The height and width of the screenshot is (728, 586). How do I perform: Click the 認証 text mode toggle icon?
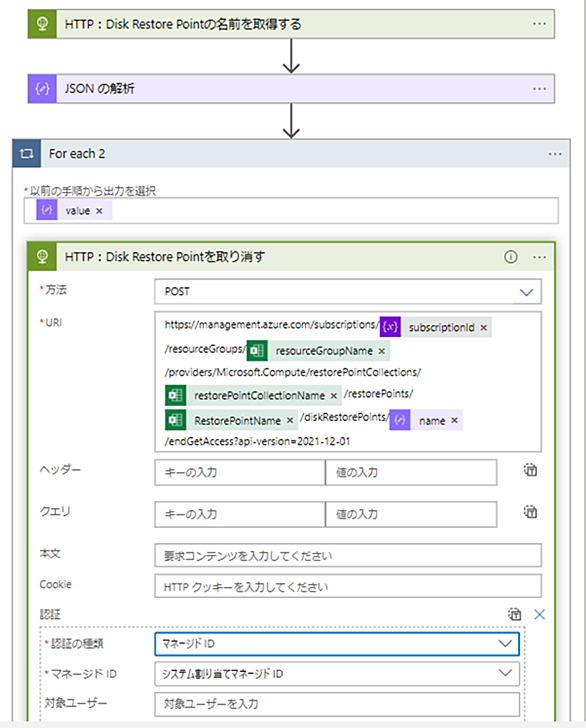pyautogui.click(x=514, y=614)
